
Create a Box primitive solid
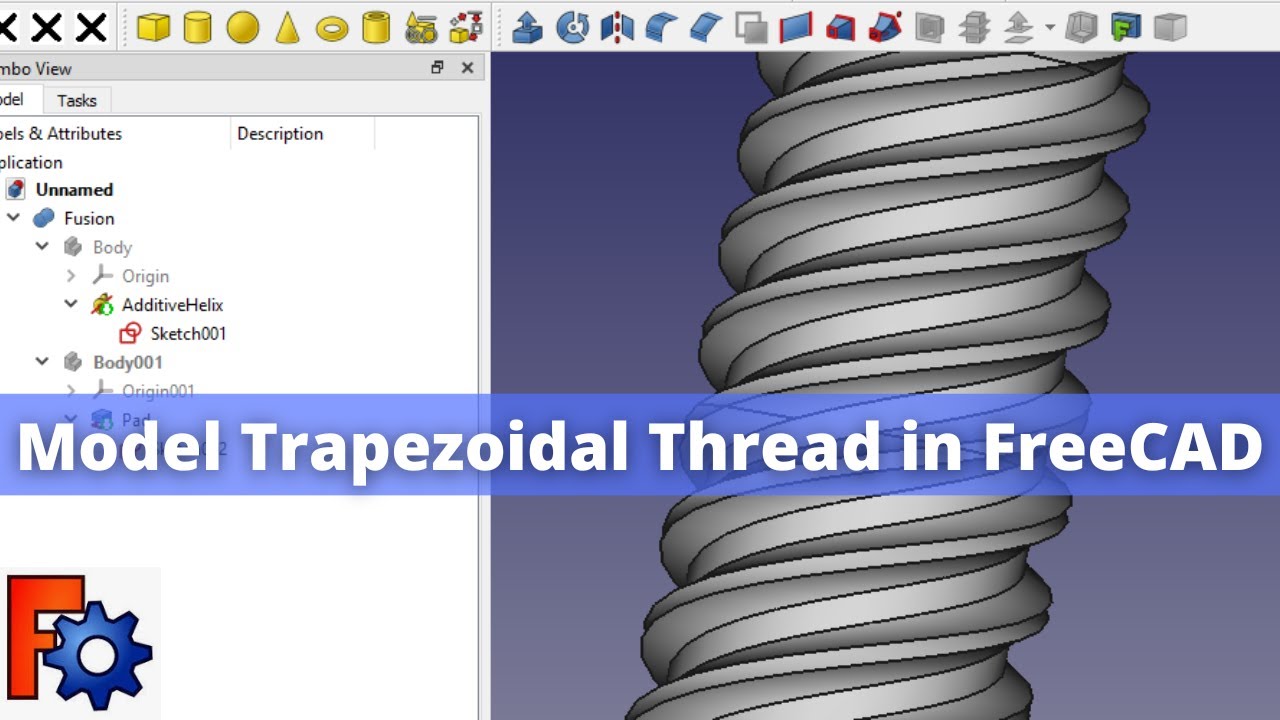[153, 27]
